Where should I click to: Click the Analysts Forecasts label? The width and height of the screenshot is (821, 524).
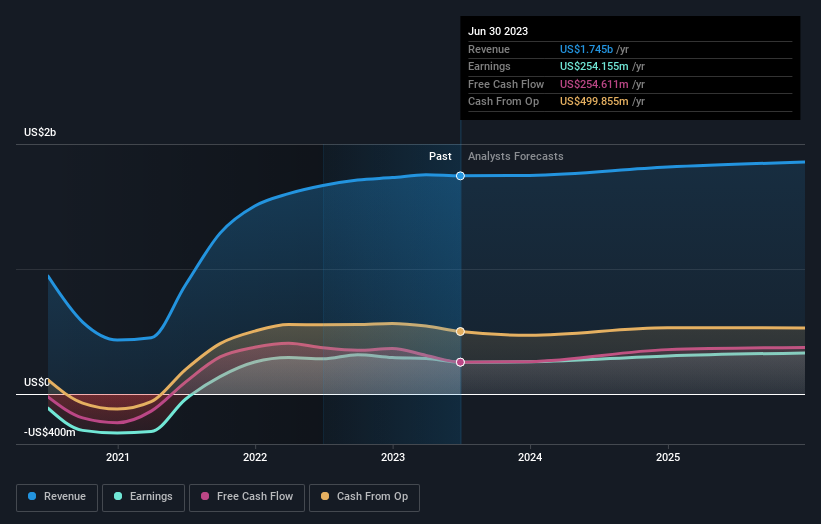coord(516,156)
